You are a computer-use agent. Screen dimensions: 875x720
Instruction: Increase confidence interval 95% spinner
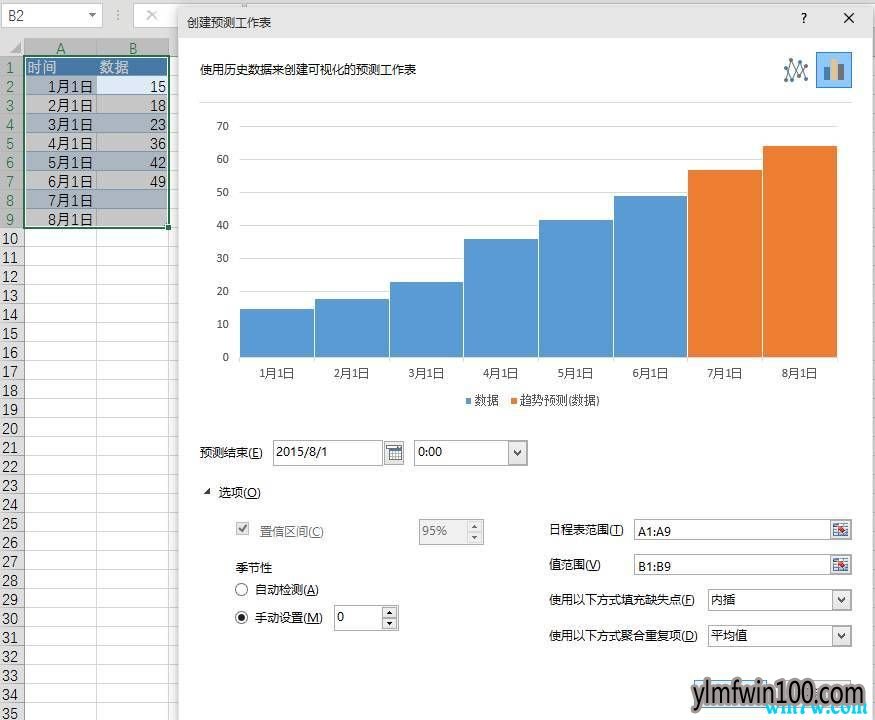pyautogui.click(x=474, y=526)
